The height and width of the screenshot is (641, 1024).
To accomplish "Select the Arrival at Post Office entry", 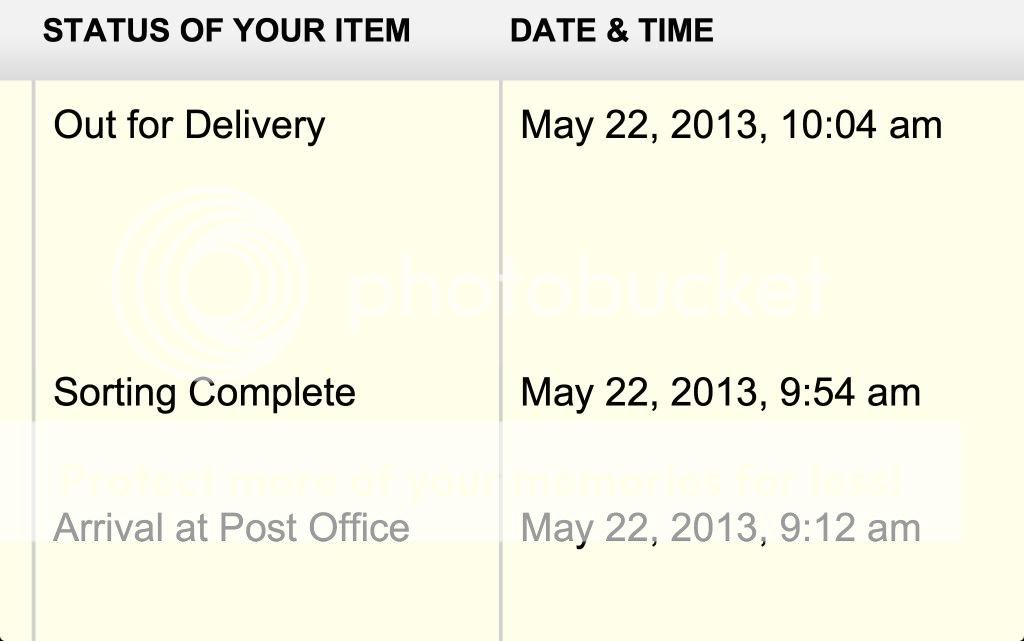I will click(x=231, y=527).
